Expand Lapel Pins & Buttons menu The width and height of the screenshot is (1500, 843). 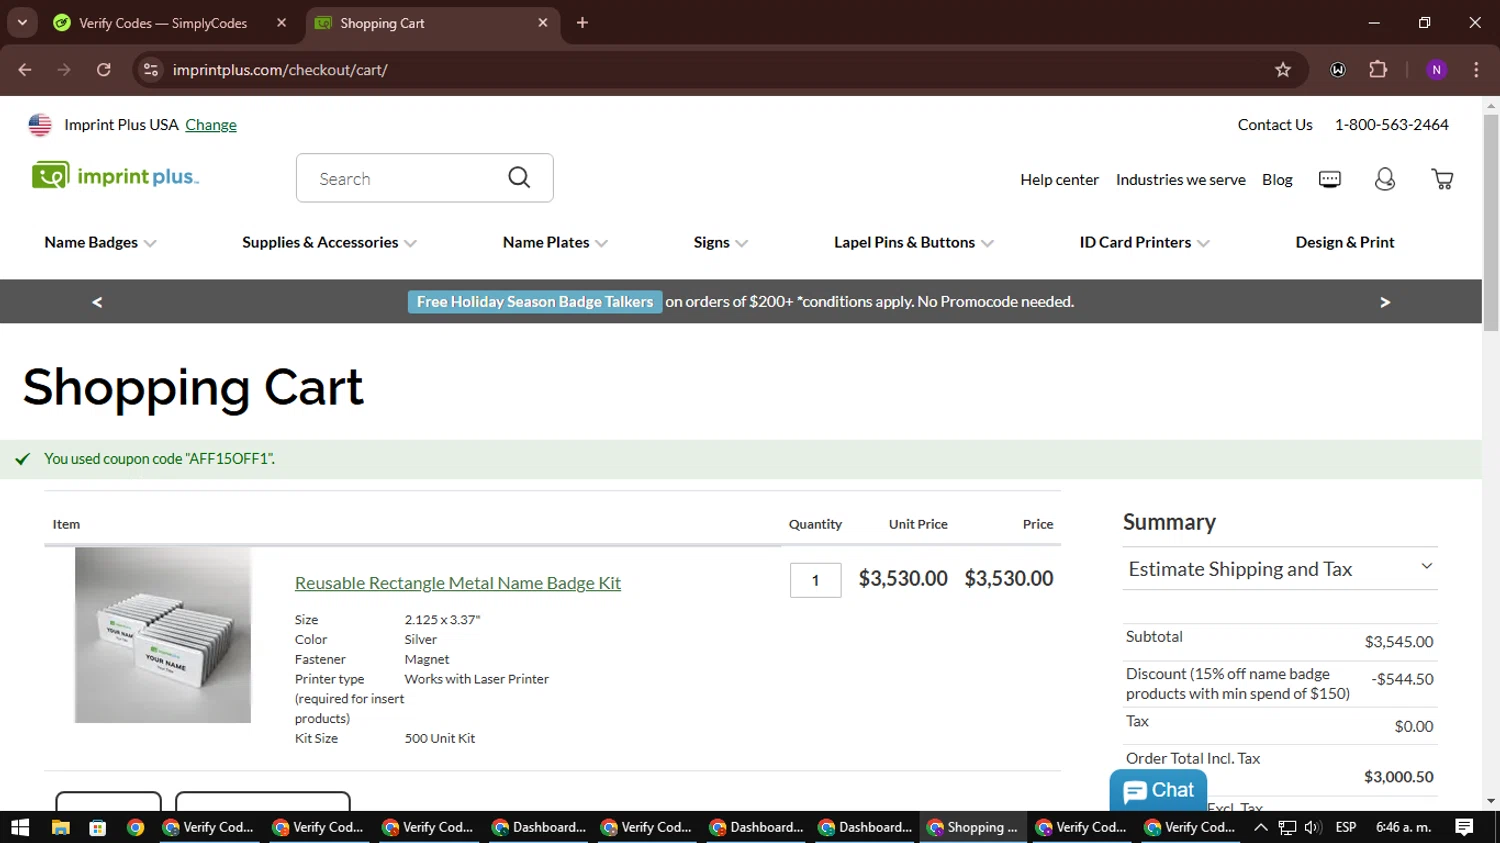coord(914,243)
